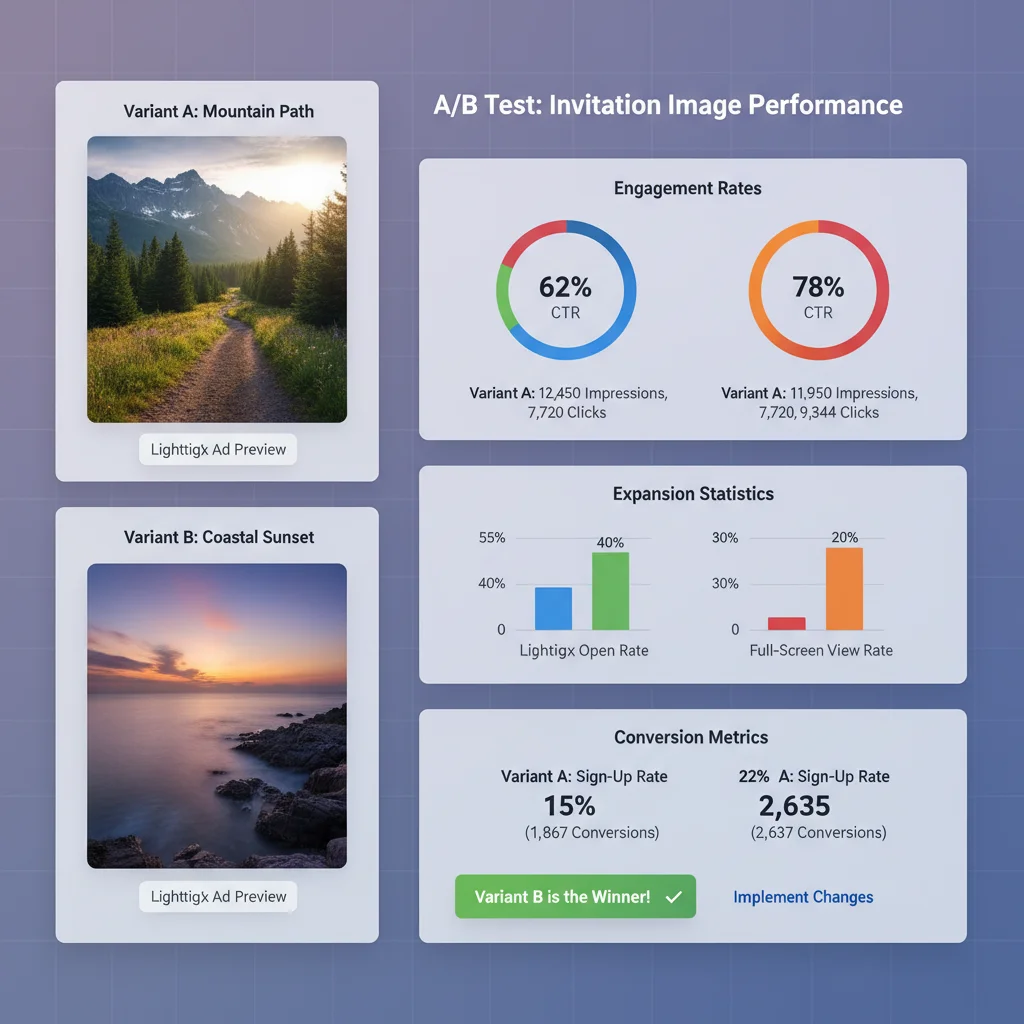This screenshot has height=1024, width=1024.
Task: Select the Mountain Path image thumbnail
Action: pos(217,279)
